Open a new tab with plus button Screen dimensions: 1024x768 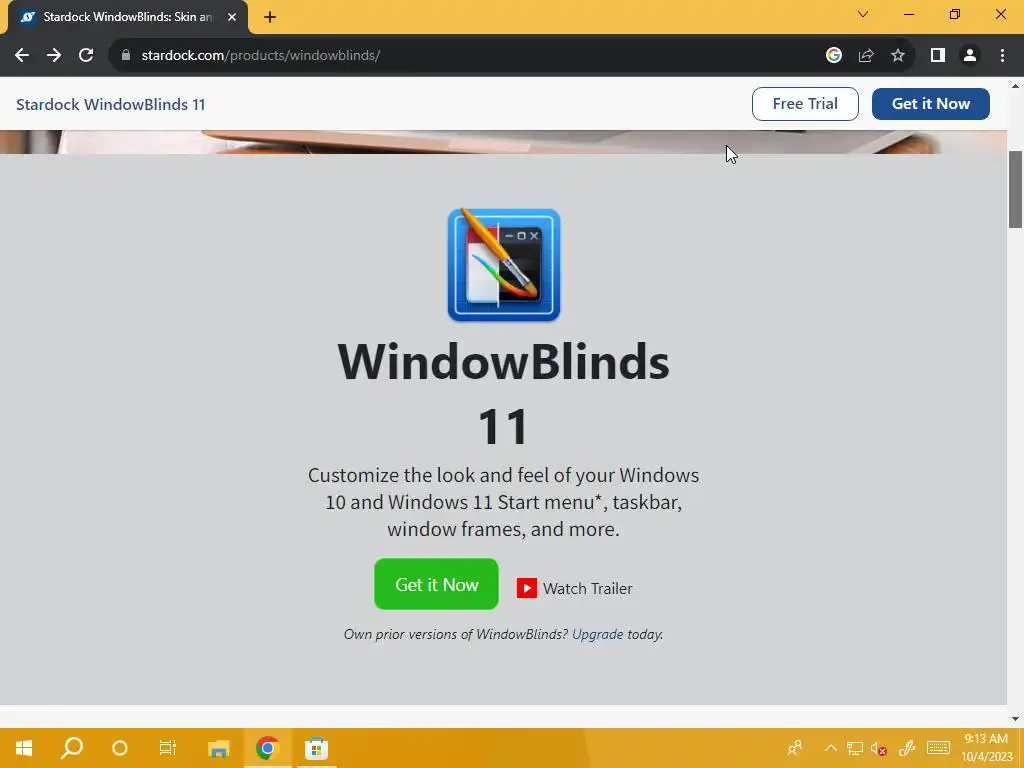pos(270,17)
